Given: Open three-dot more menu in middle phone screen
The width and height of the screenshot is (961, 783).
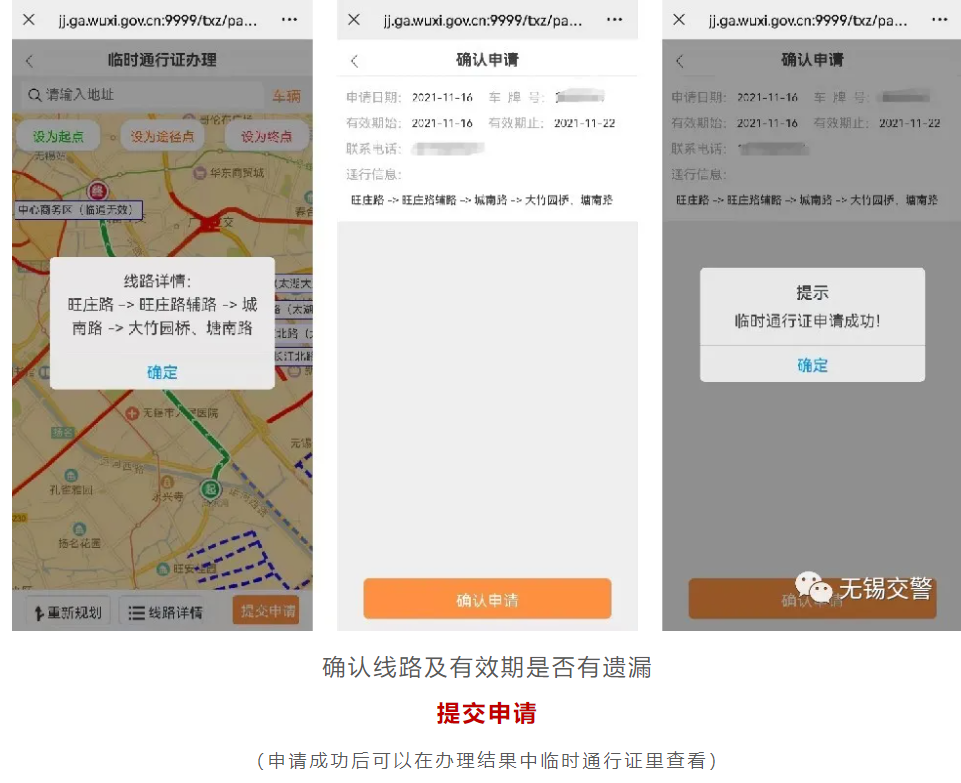Looking at the screenshot, I should 614,20.
